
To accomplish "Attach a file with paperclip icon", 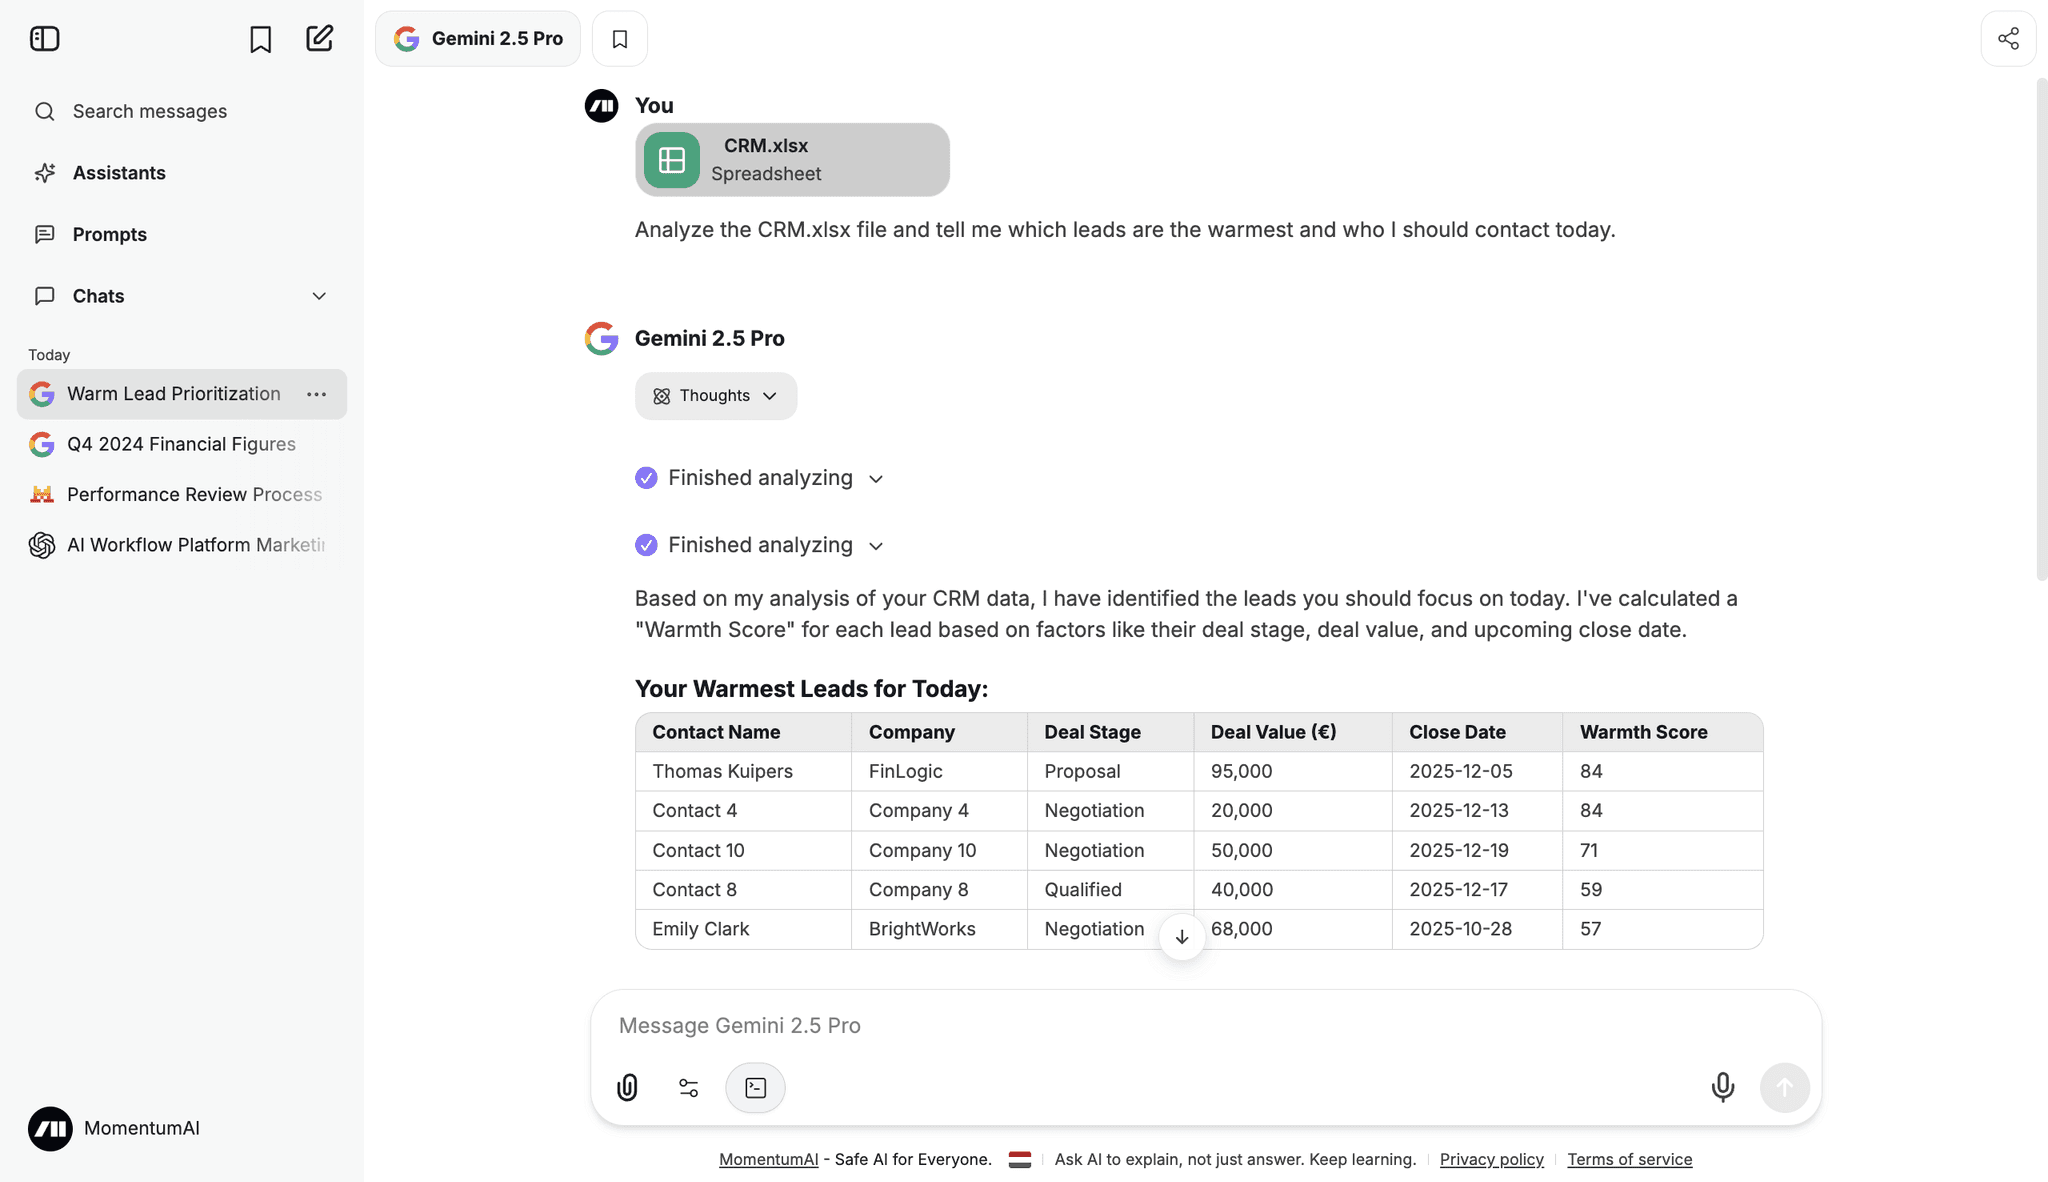I will 627,1087.
